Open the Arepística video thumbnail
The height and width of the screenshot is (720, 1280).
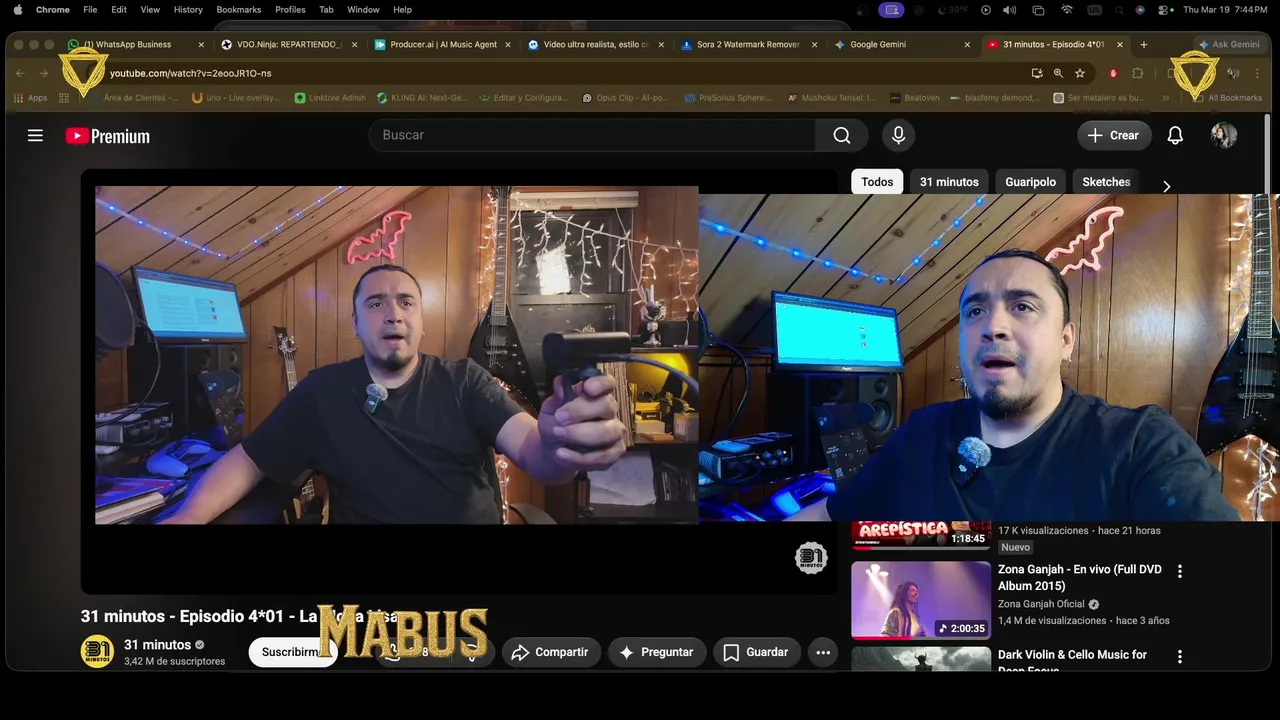[921, 535]
